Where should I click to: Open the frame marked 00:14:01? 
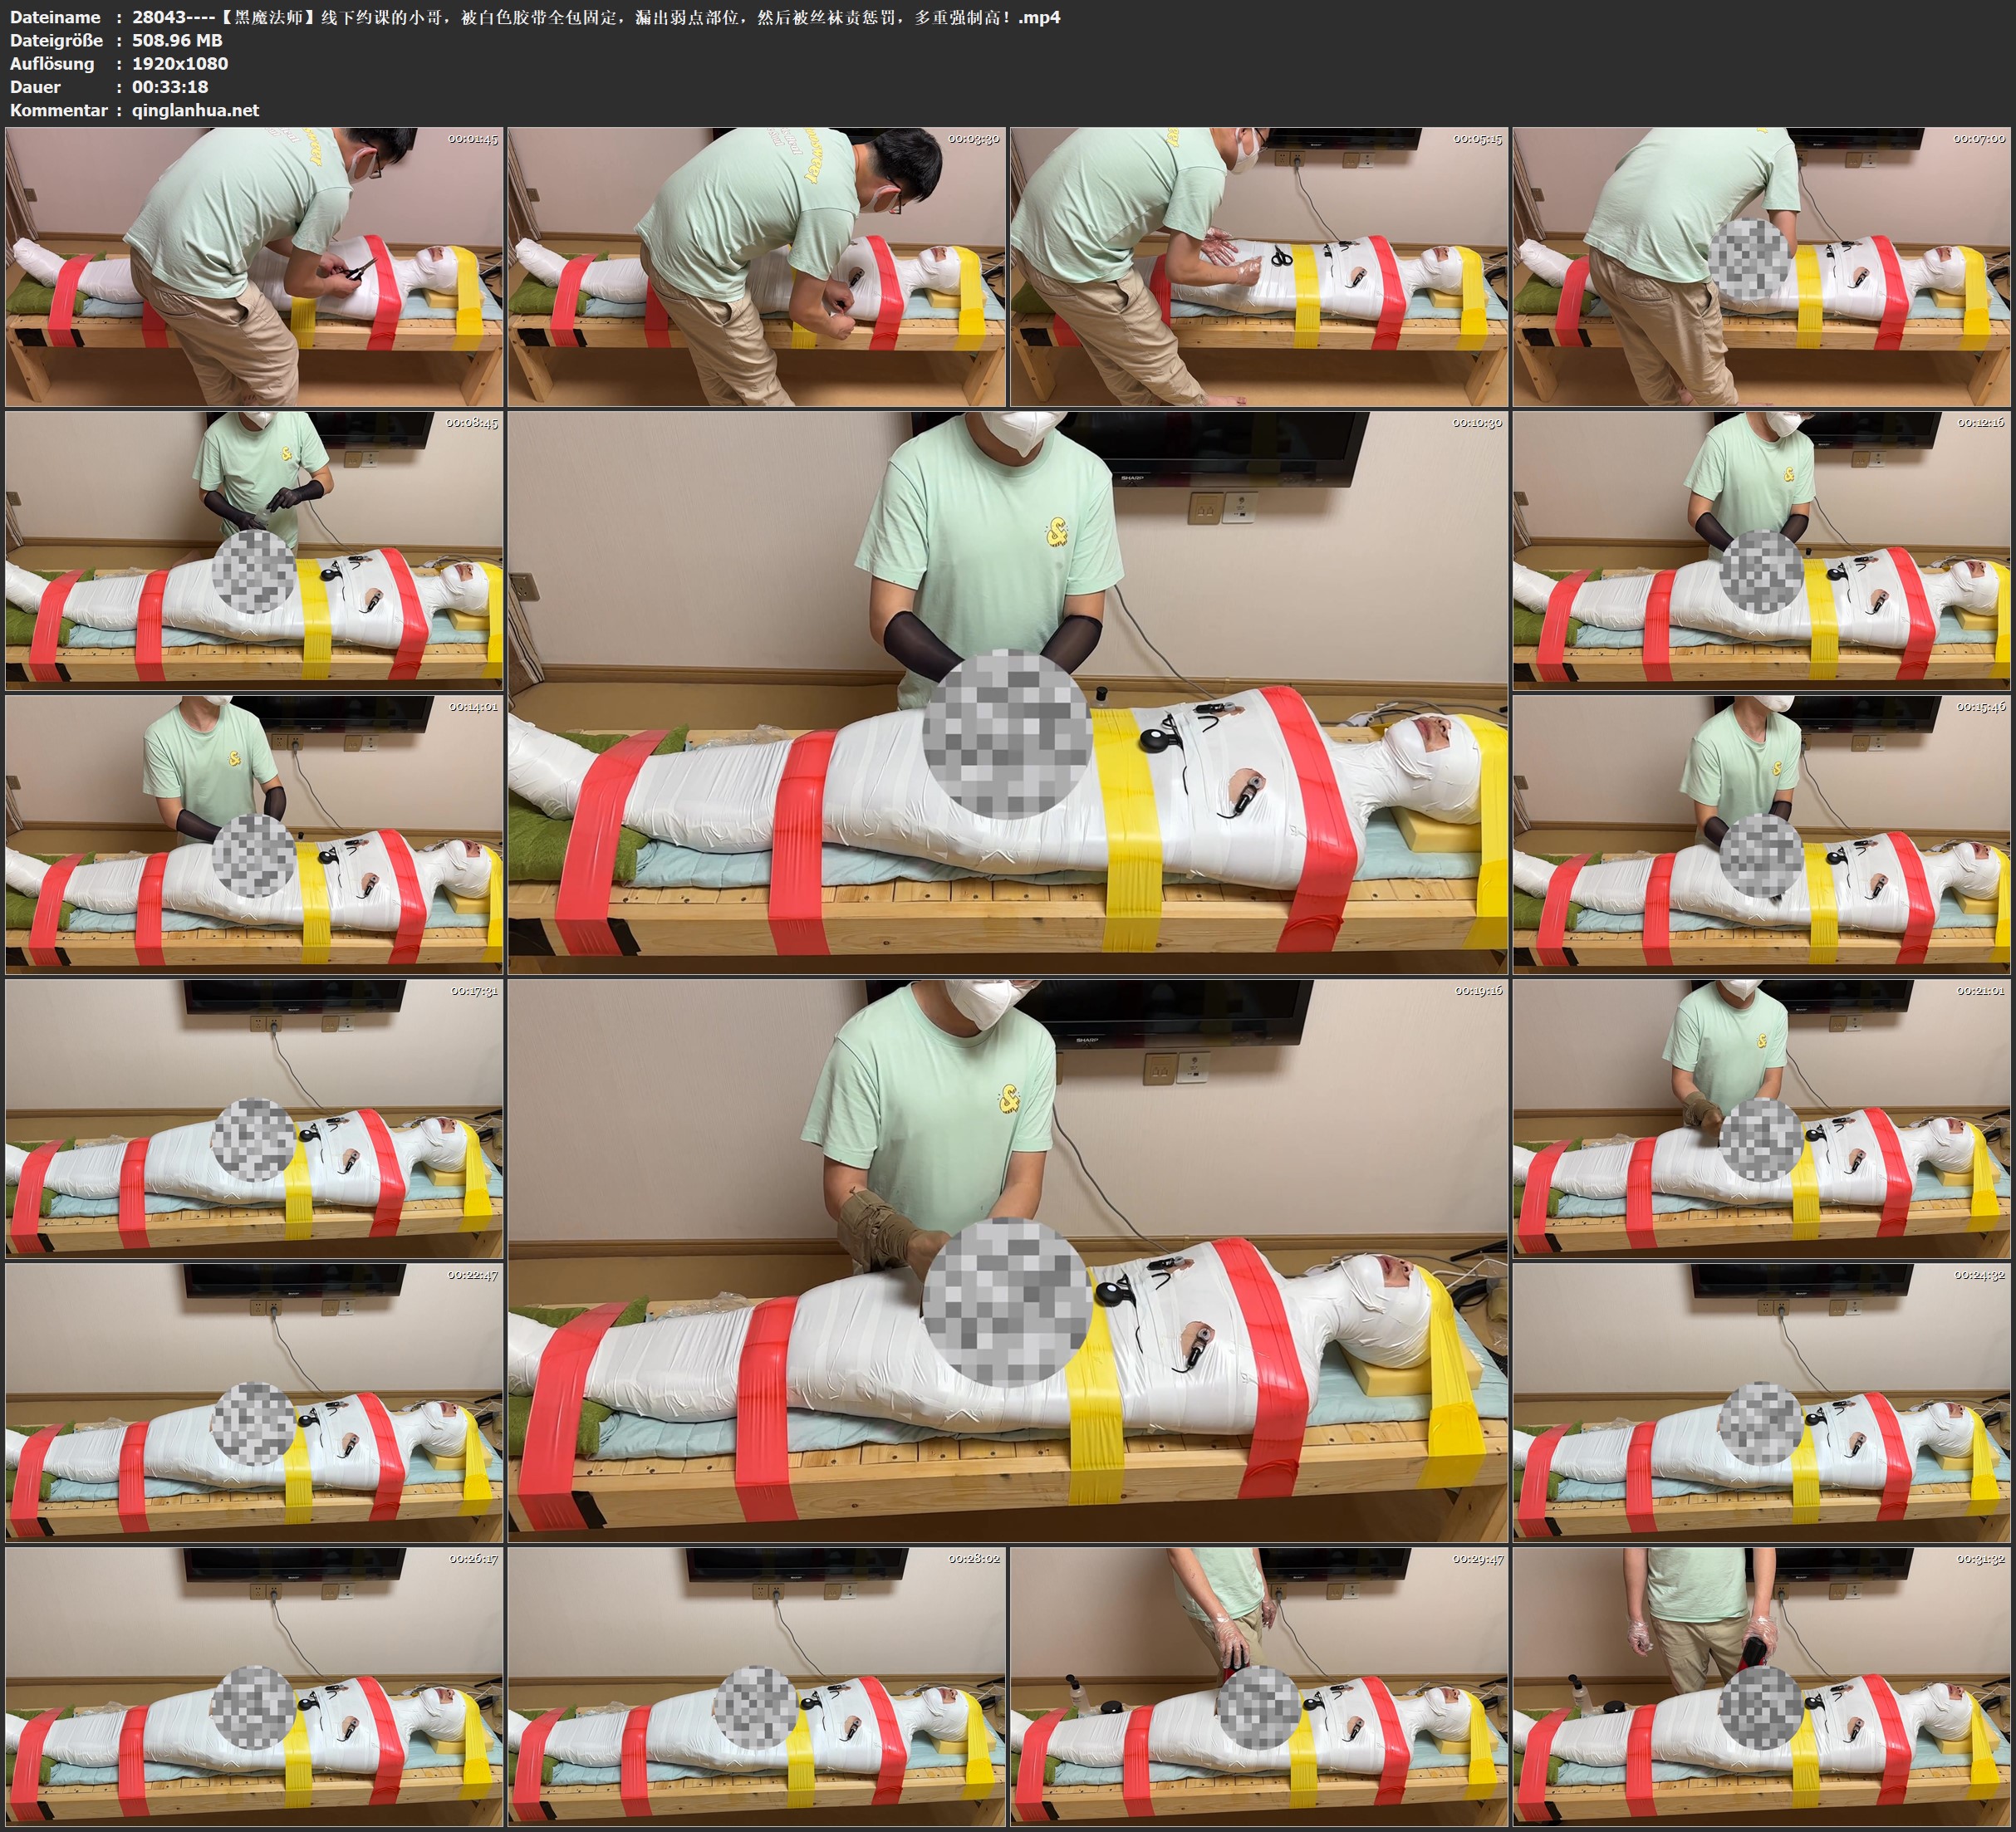tap(254, 834)
